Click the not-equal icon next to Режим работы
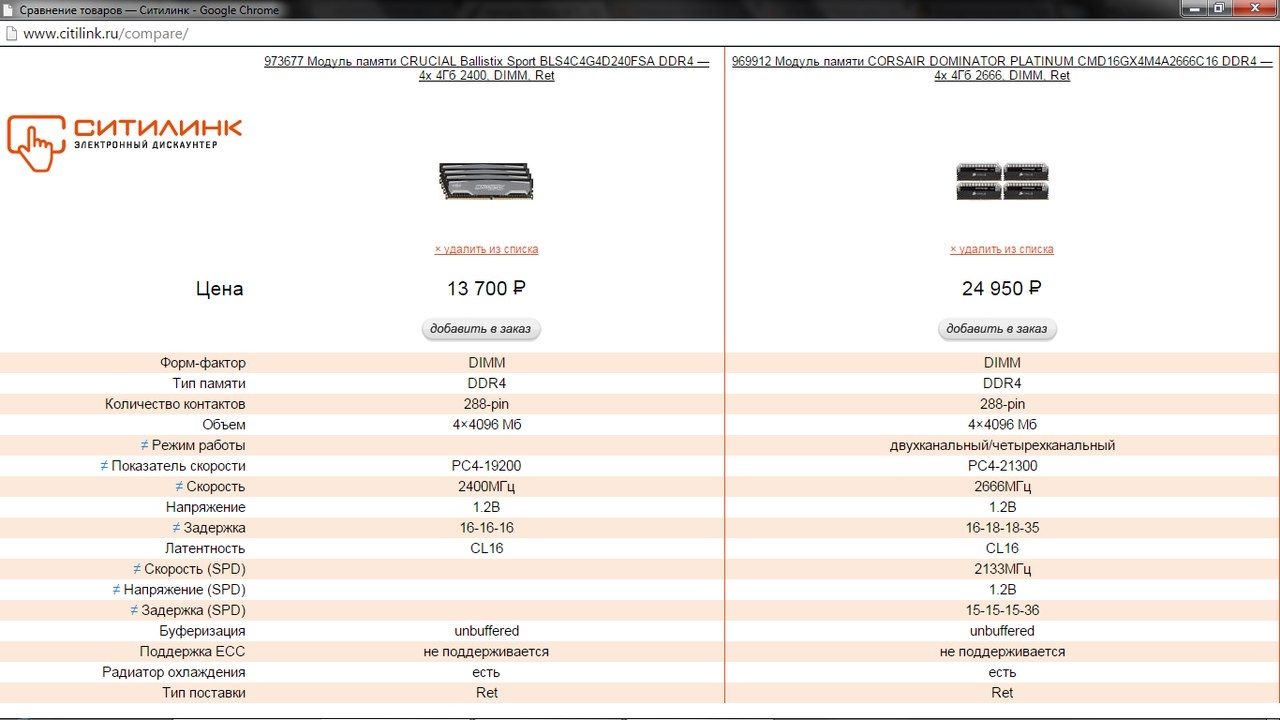The width and height of the screenshot is (1280, 720). coord(144,445)
